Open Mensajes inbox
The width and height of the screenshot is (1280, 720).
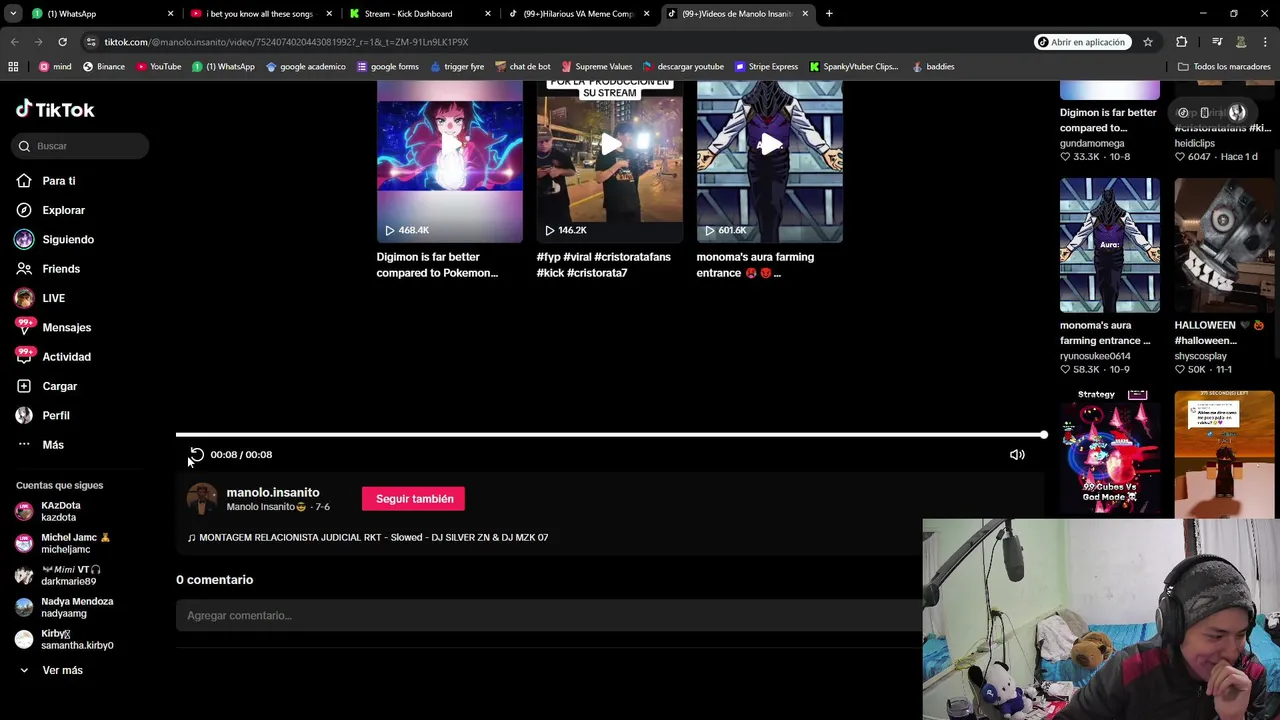(x=53, y=327)
